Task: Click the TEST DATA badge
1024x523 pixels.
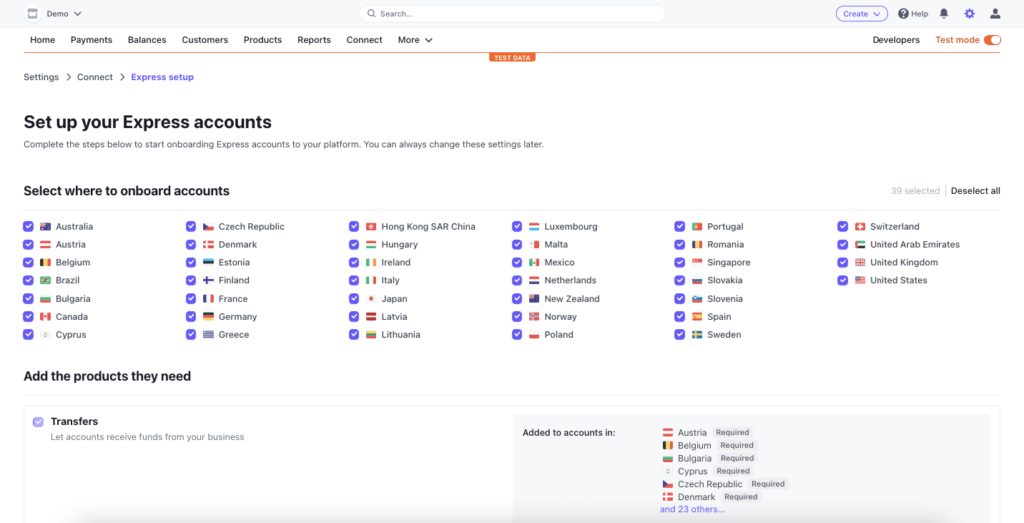Action: pos(512,57)
